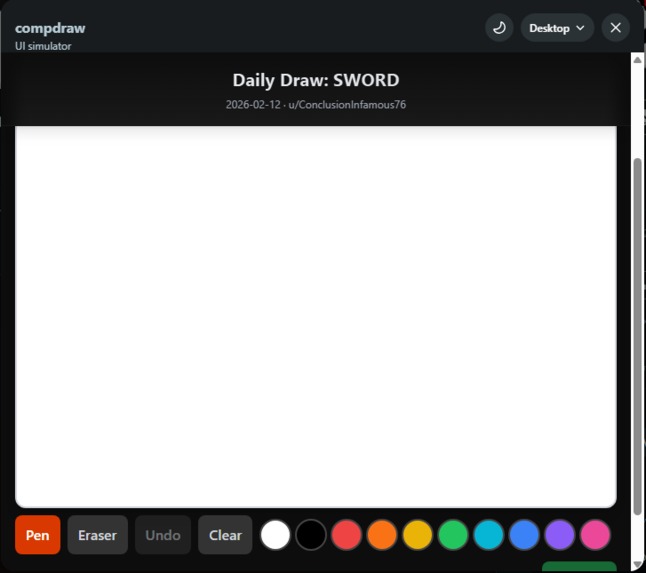The width and height of the screenshot is (646, 573).
Task: Choose the purple color swatch
Action: pos(560,535)
